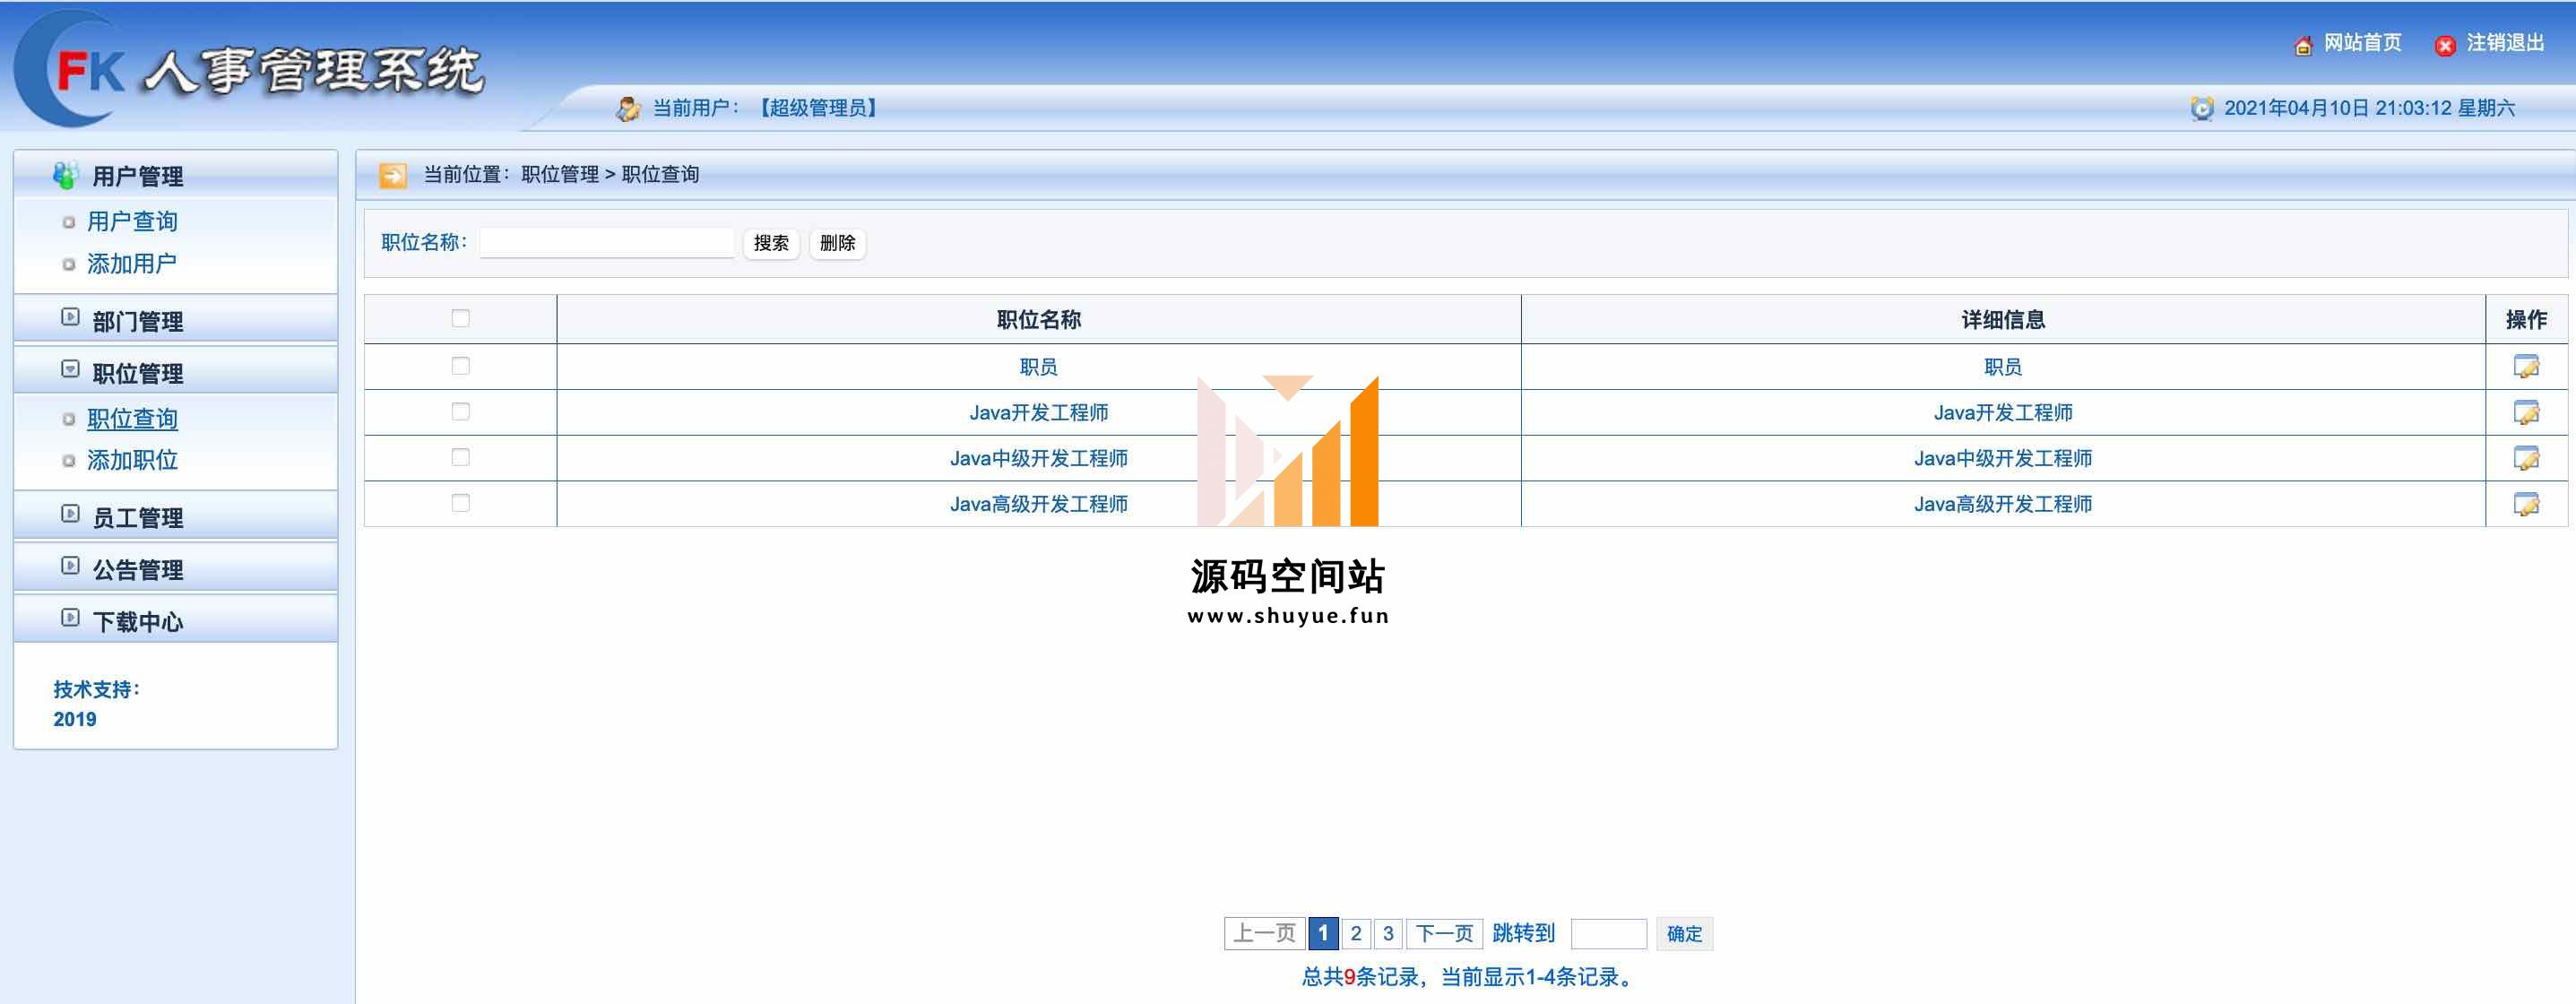Screen dimensions: 2576x1004
Task: Expand the 公告管理 section arrow
Action: coord(70,565)
